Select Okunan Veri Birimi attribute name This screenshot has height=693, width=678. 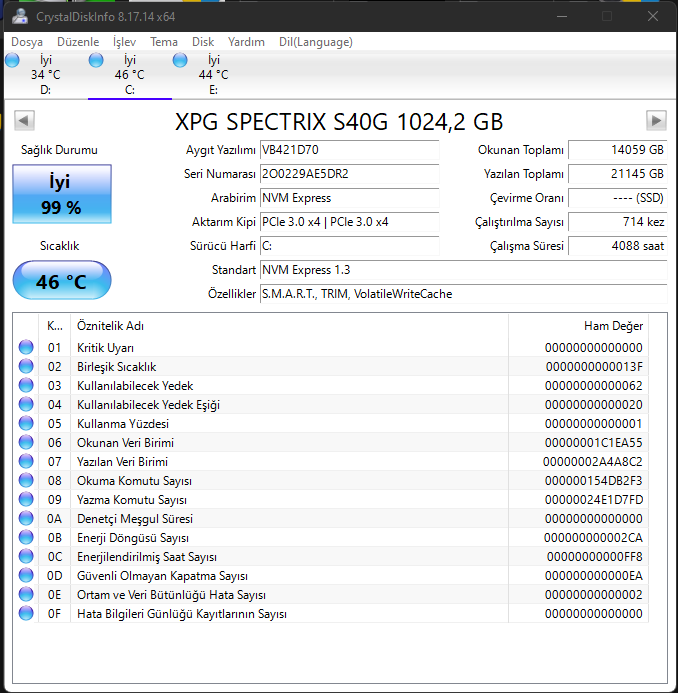(x=125, y=443)
